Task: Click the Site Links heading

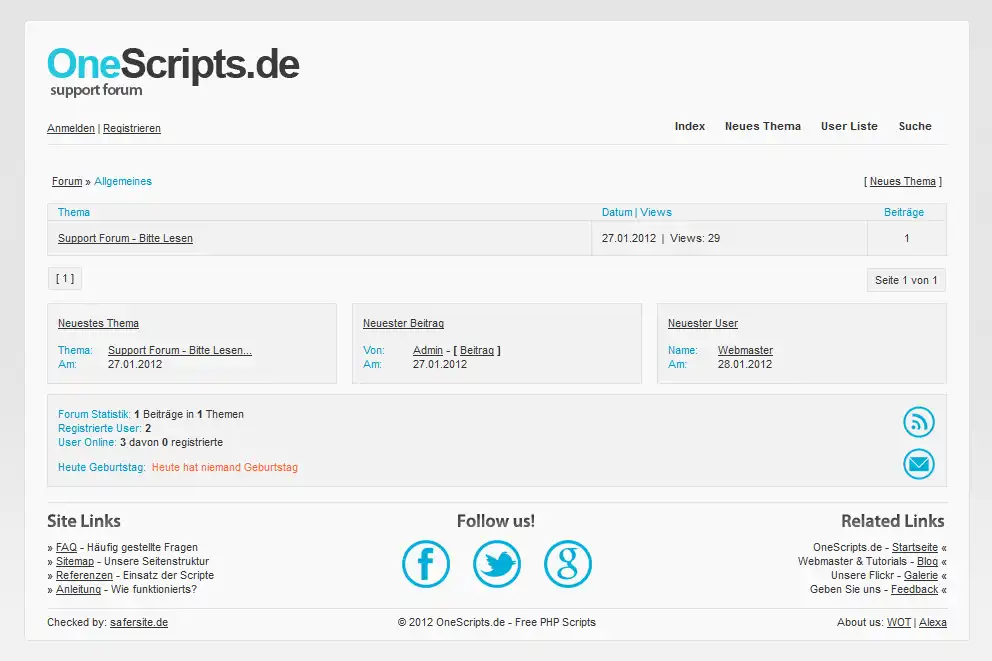Action: pos(84,521)
